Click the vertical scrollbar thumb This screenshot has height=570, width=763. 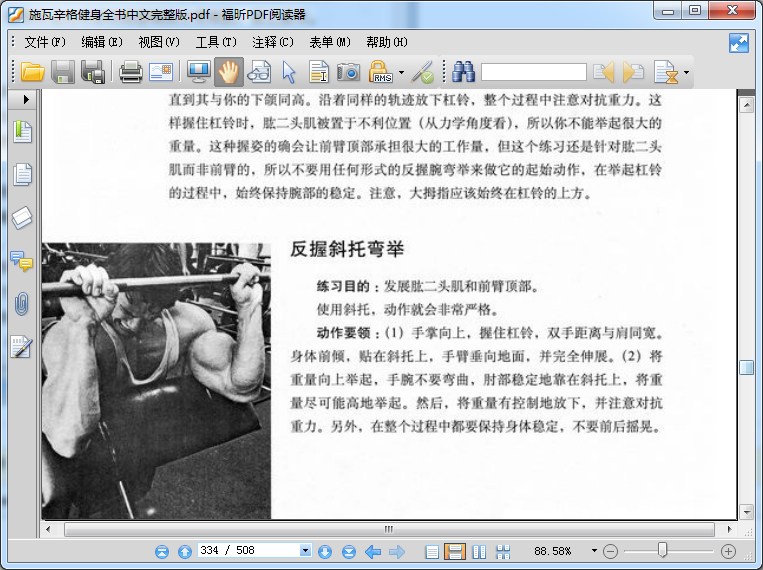click(x=746, y=367)
